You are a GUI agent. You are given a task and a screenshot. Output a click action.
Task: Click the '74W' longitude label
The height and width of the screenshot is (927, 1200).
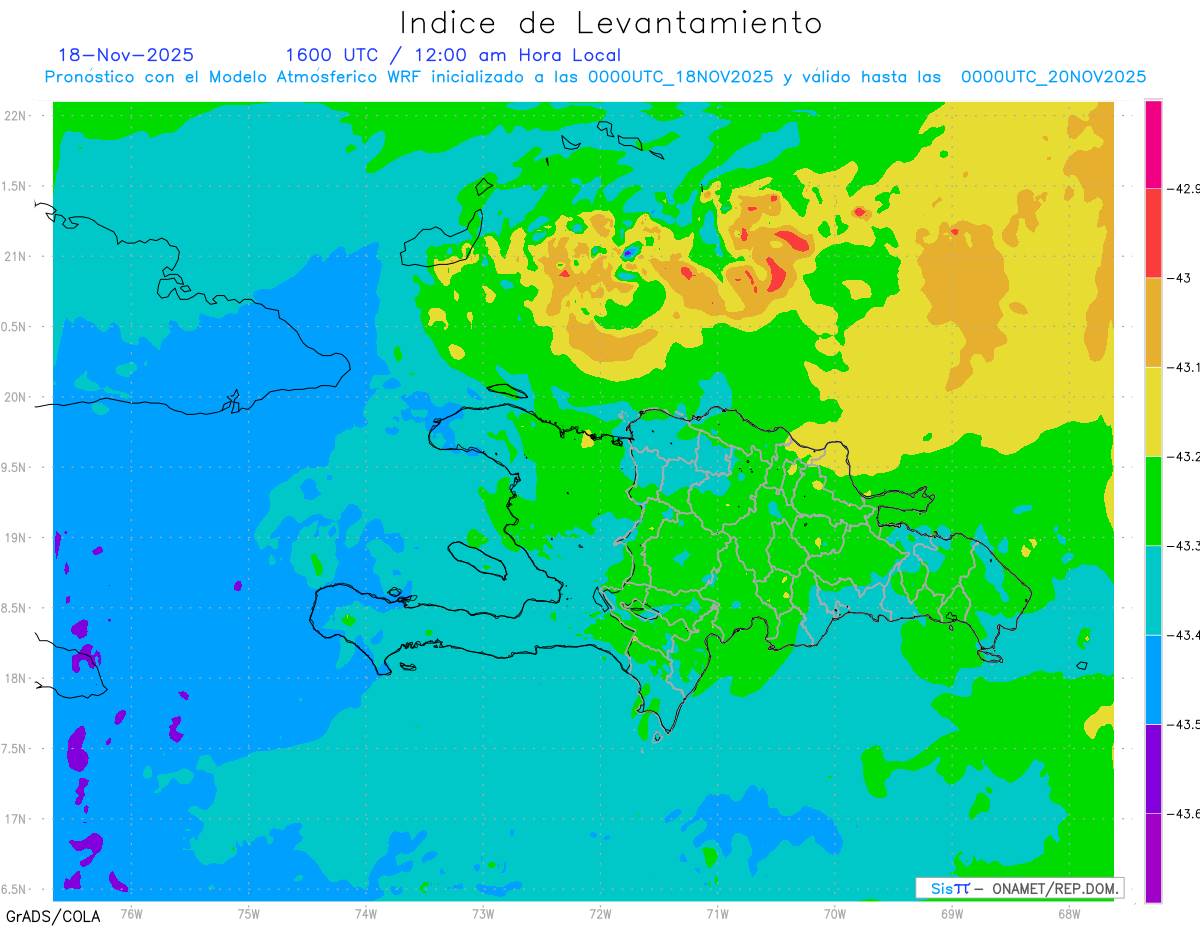[365, 913]
